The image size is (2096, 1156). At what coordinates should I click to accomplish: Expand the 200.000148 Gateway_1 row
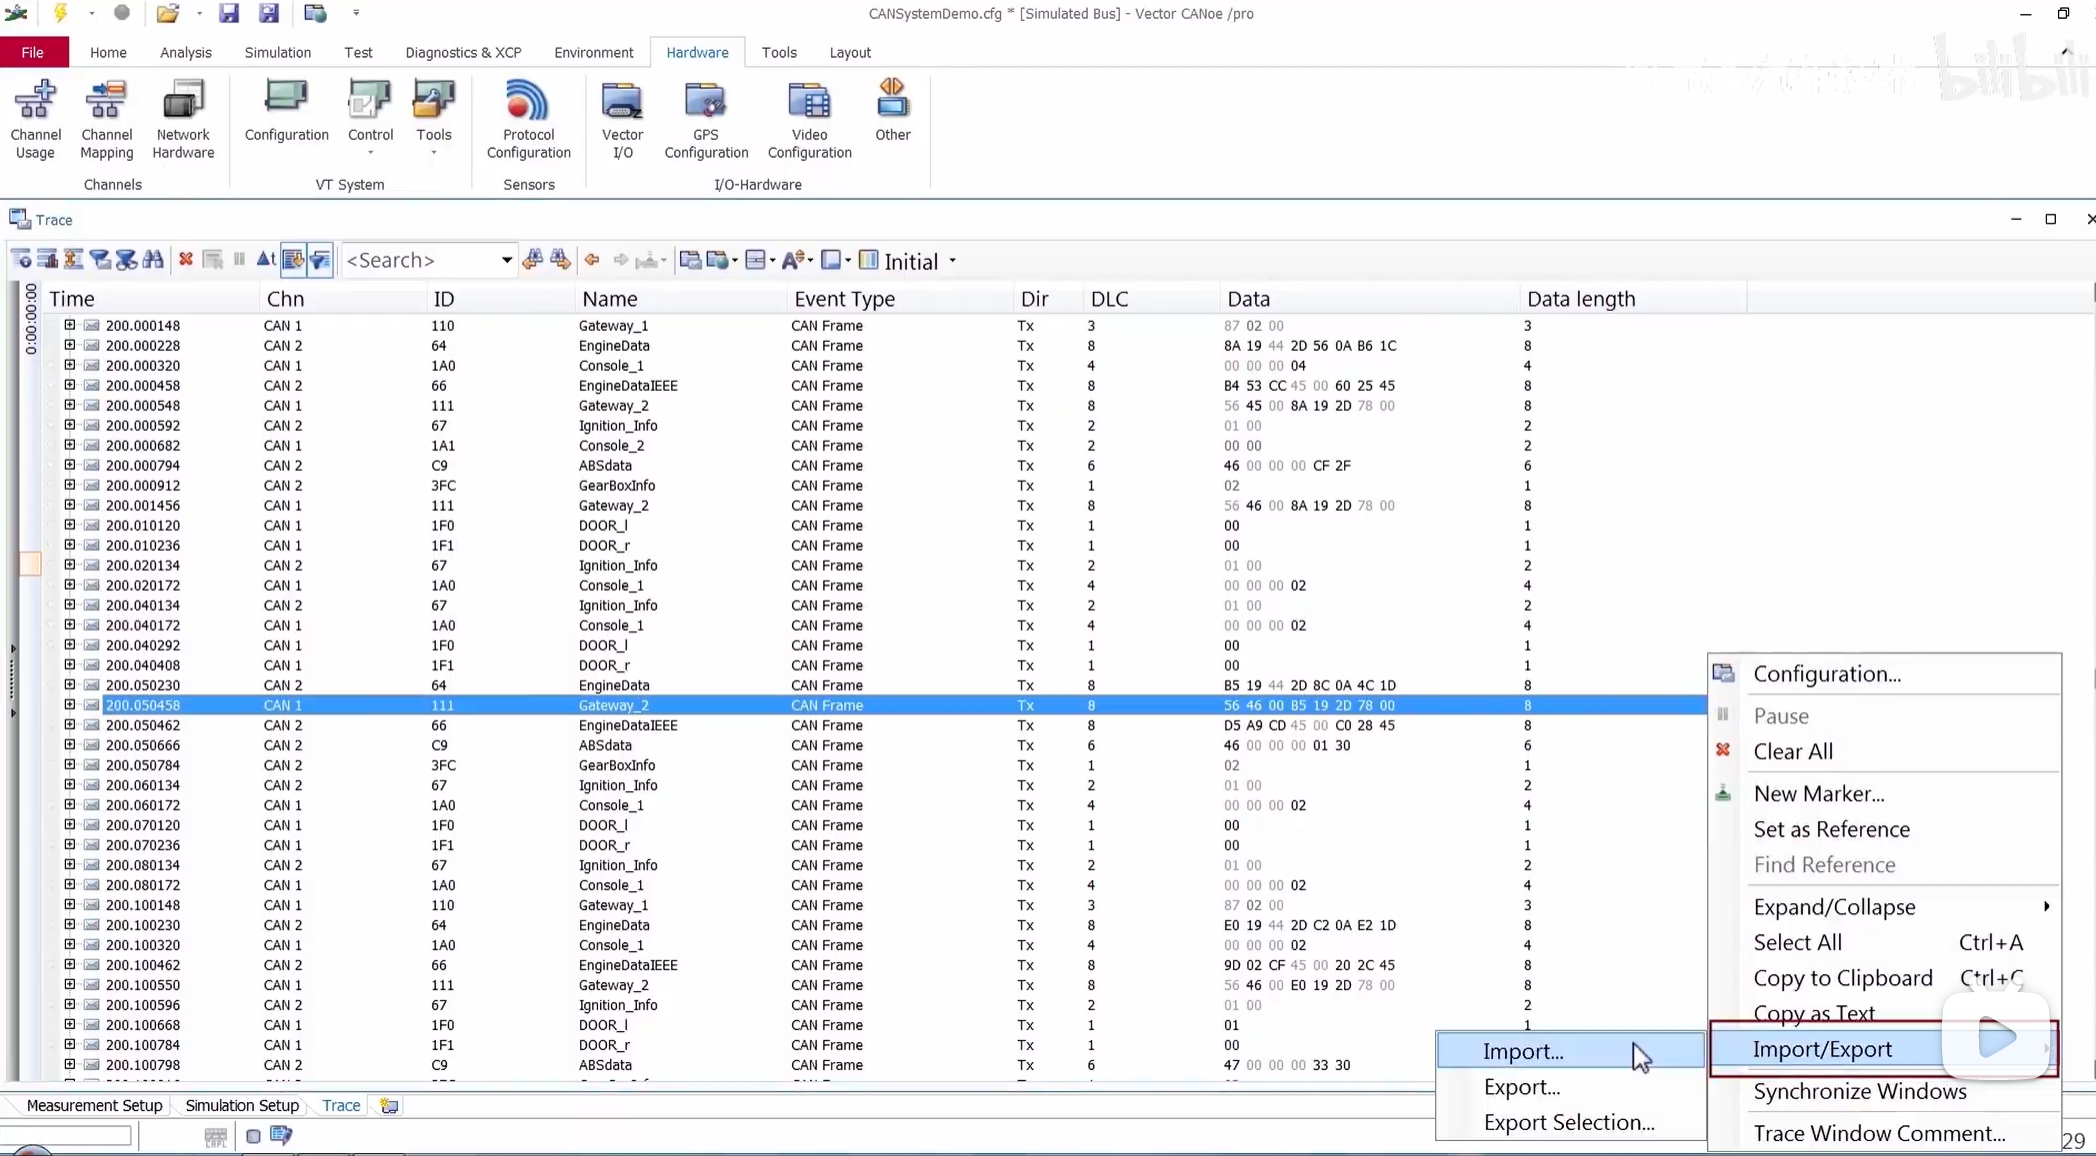(x=69, y=325)
